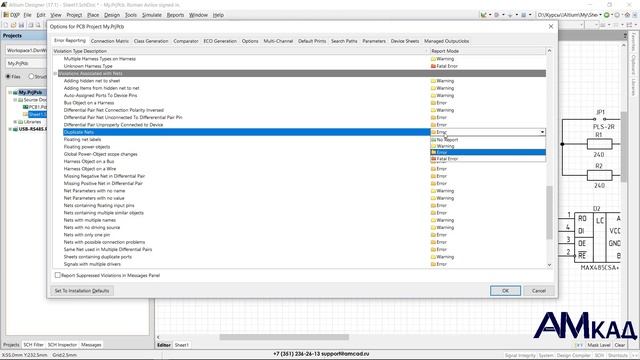640x360 pixels.
Task: Click folder icon for Adding hidden net to sheet
Action: click(x=433, y=81)
